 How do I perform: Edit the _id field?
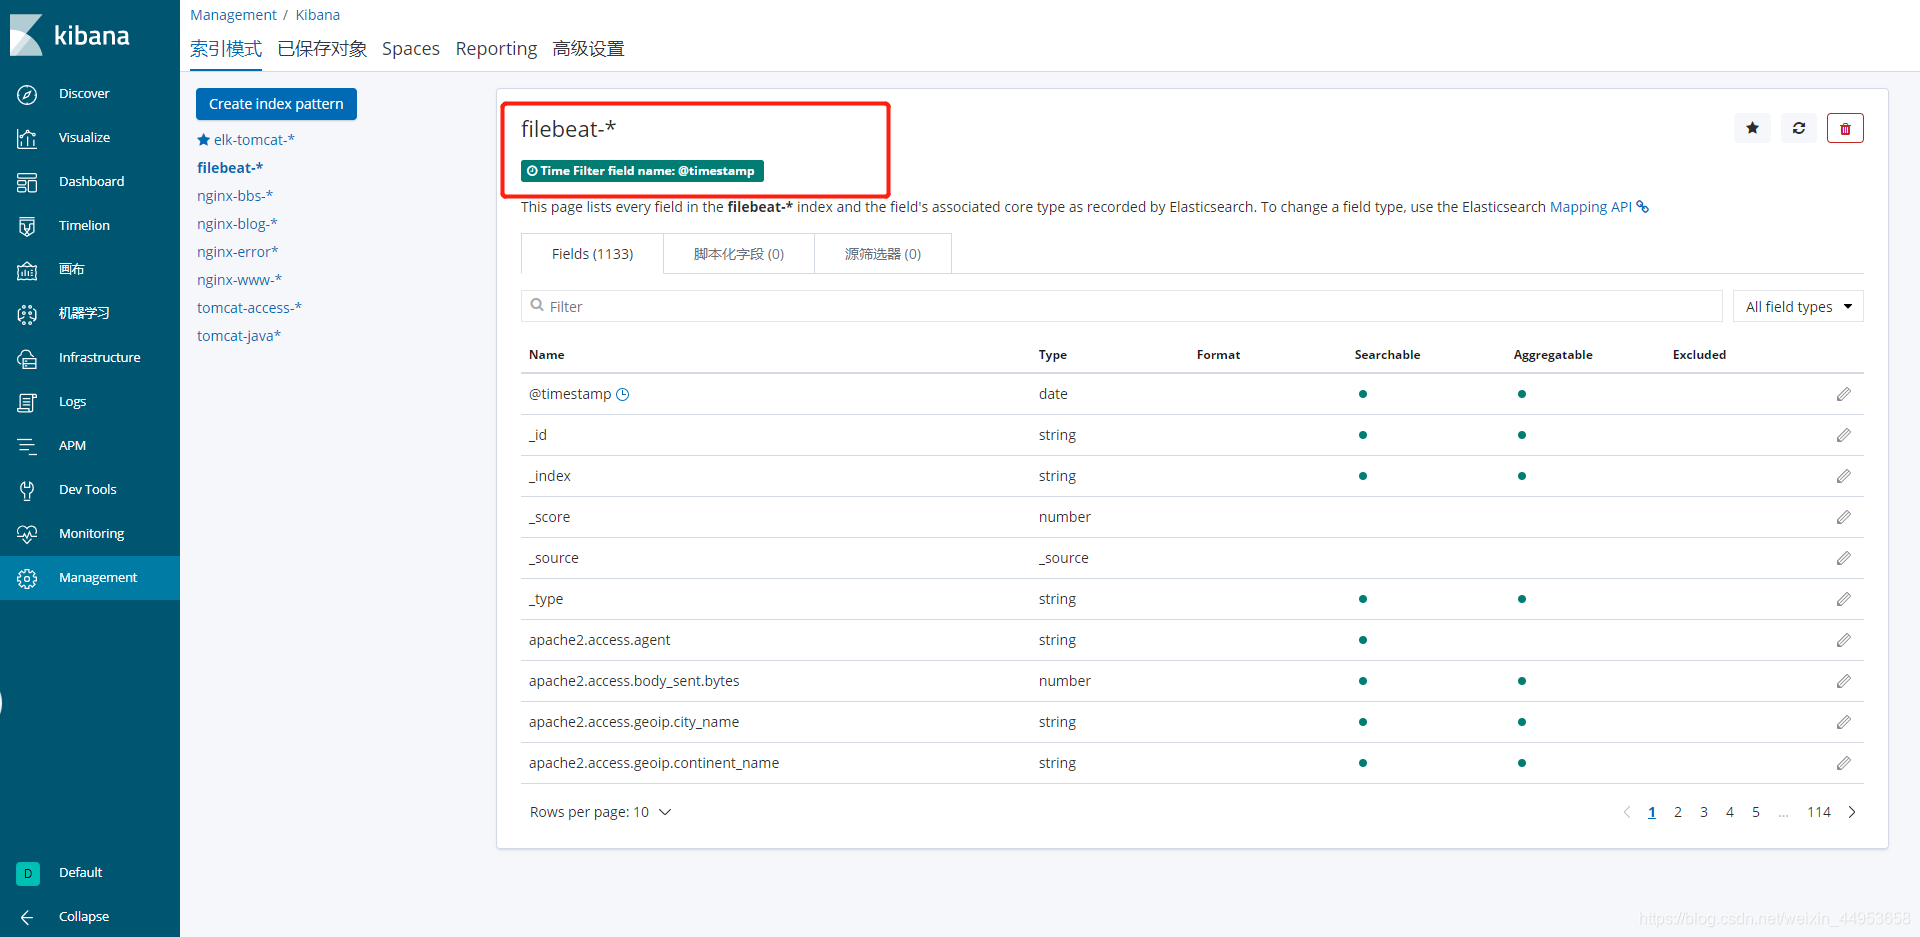pos(1843,436)
